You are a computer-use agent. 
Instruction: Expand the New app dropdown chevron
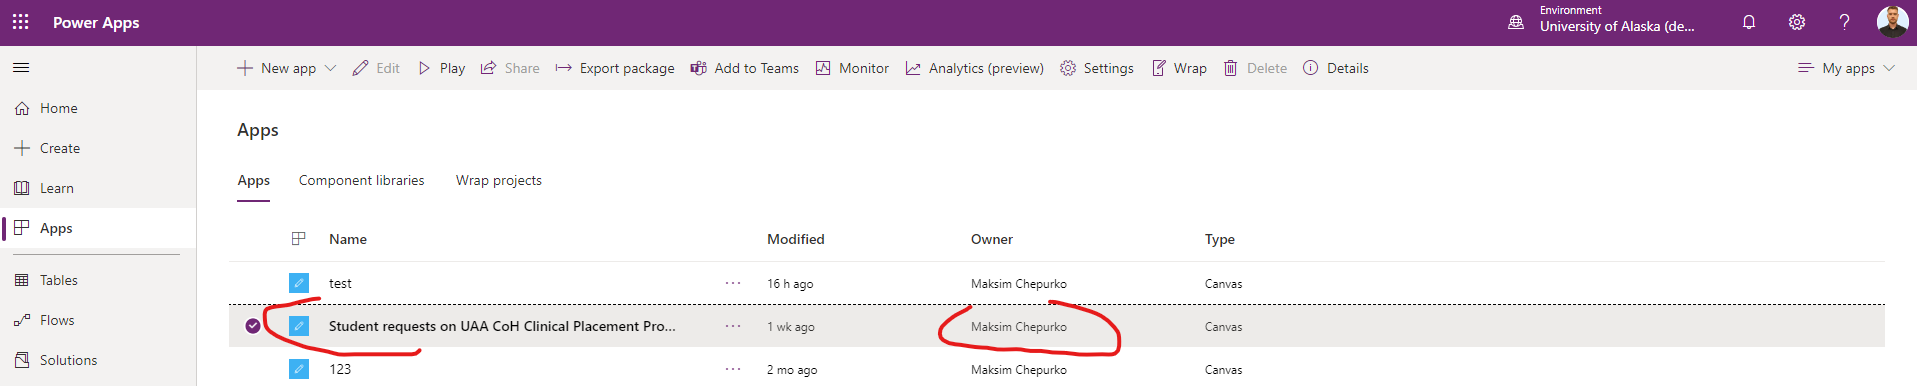[x=331, y=68]
